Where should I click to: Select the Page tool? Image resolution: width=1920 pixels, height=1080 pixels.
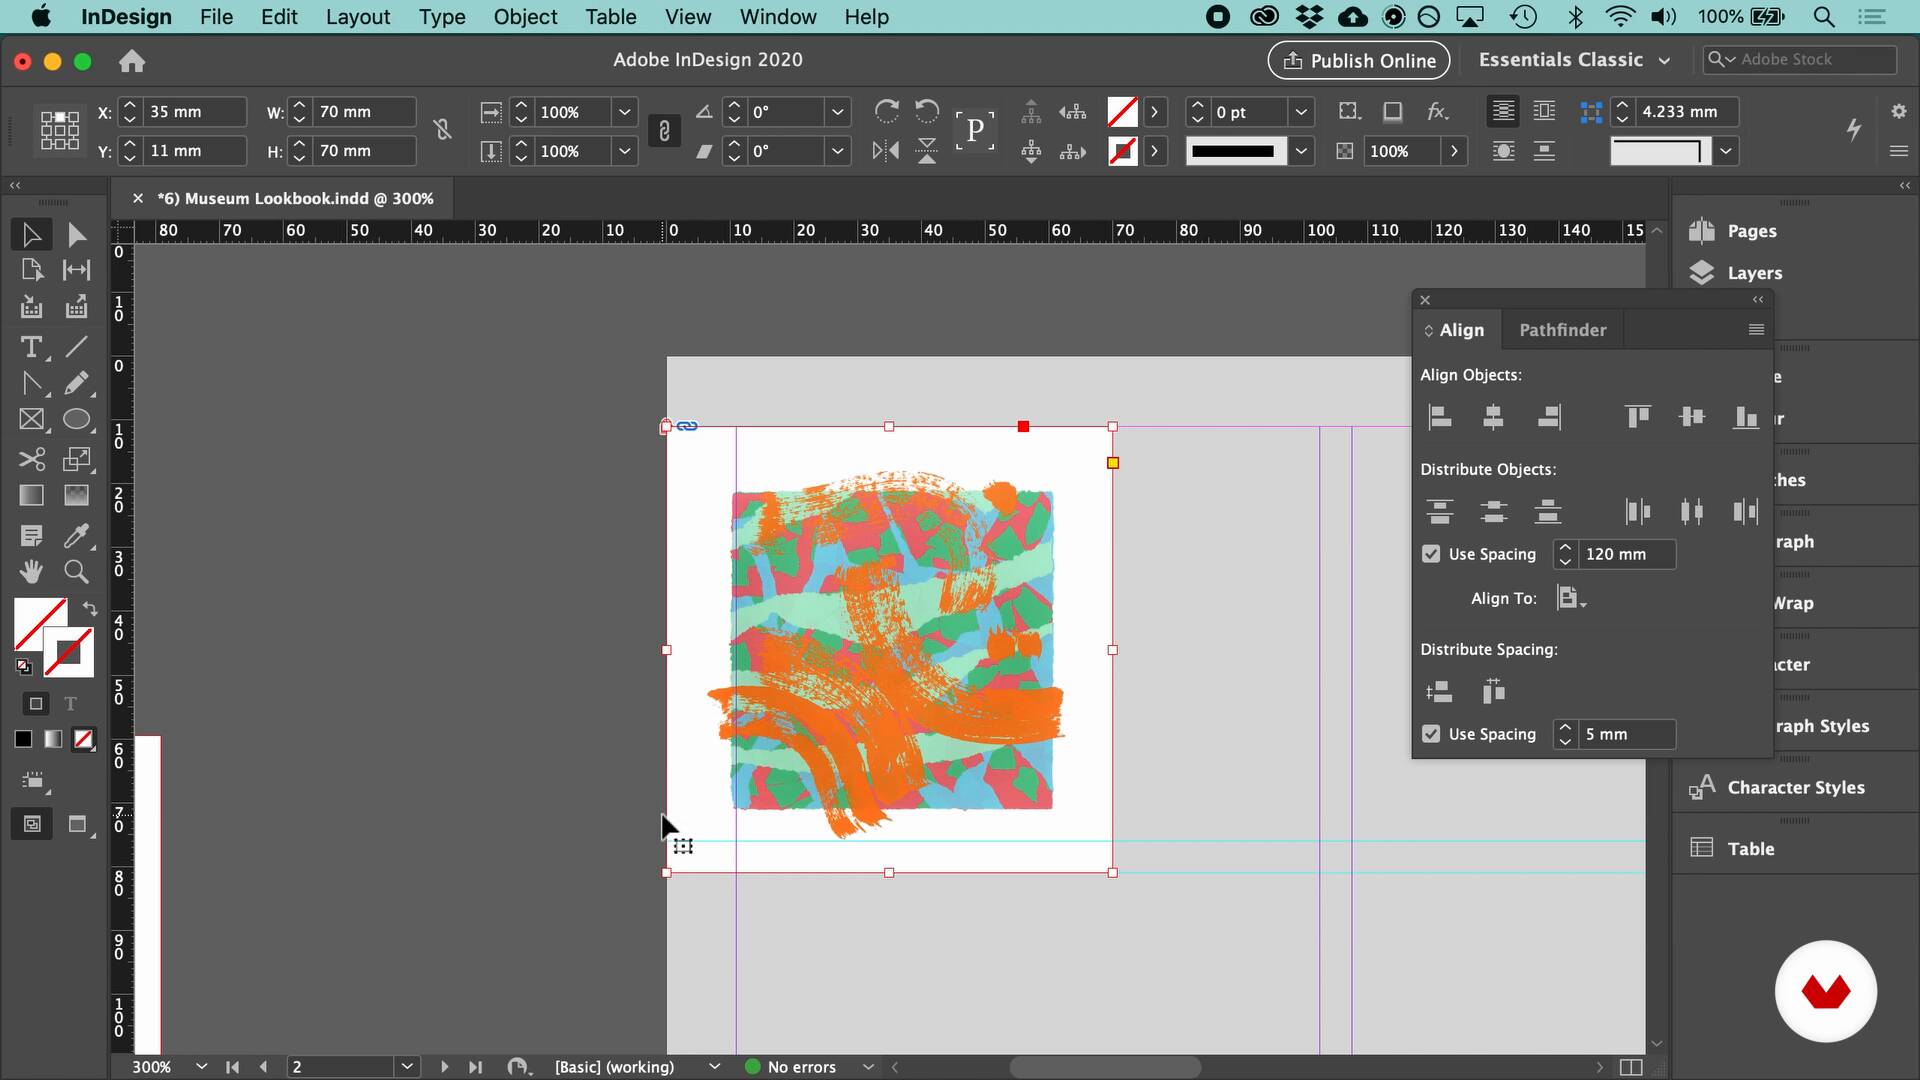pyautogui.click(x=31, y=270)
